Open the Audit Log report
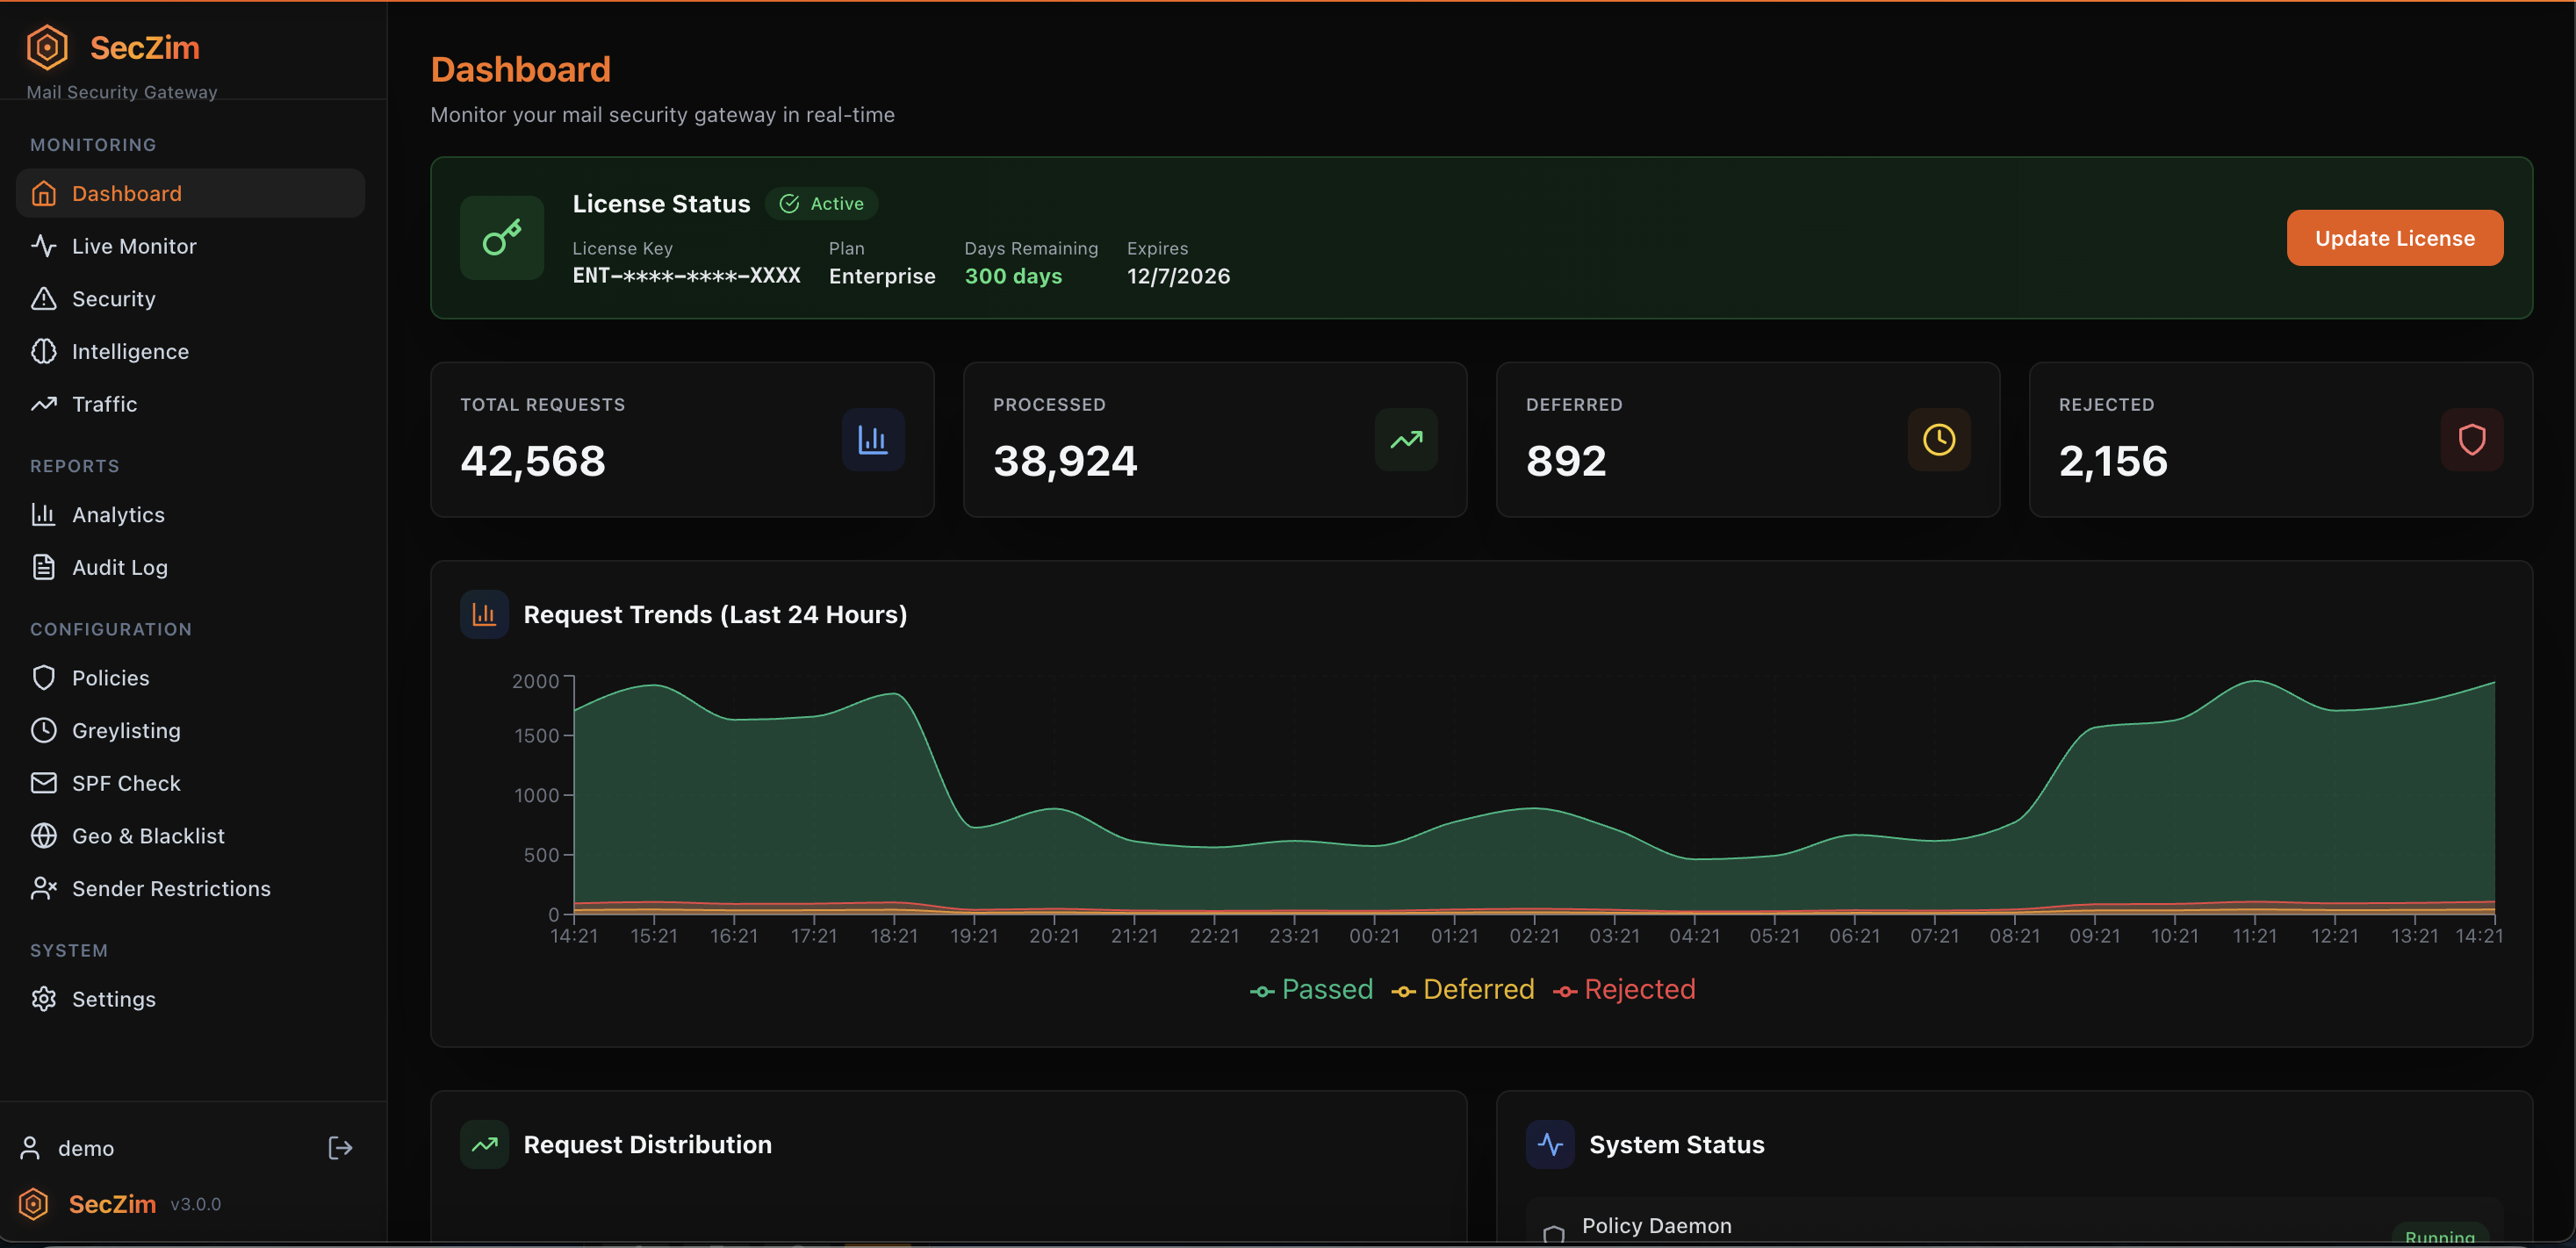This screenshot has width=2576, height=1248. click(x=120, y=567)
